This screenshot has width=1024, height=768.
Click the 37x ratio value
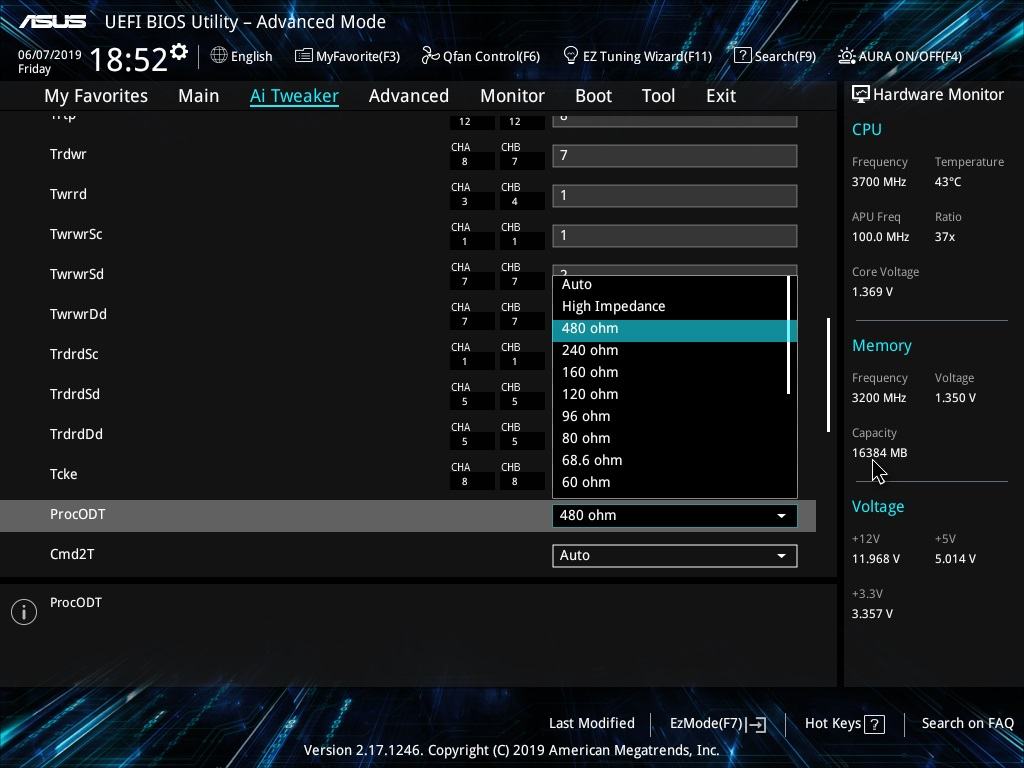pos(944,237)
